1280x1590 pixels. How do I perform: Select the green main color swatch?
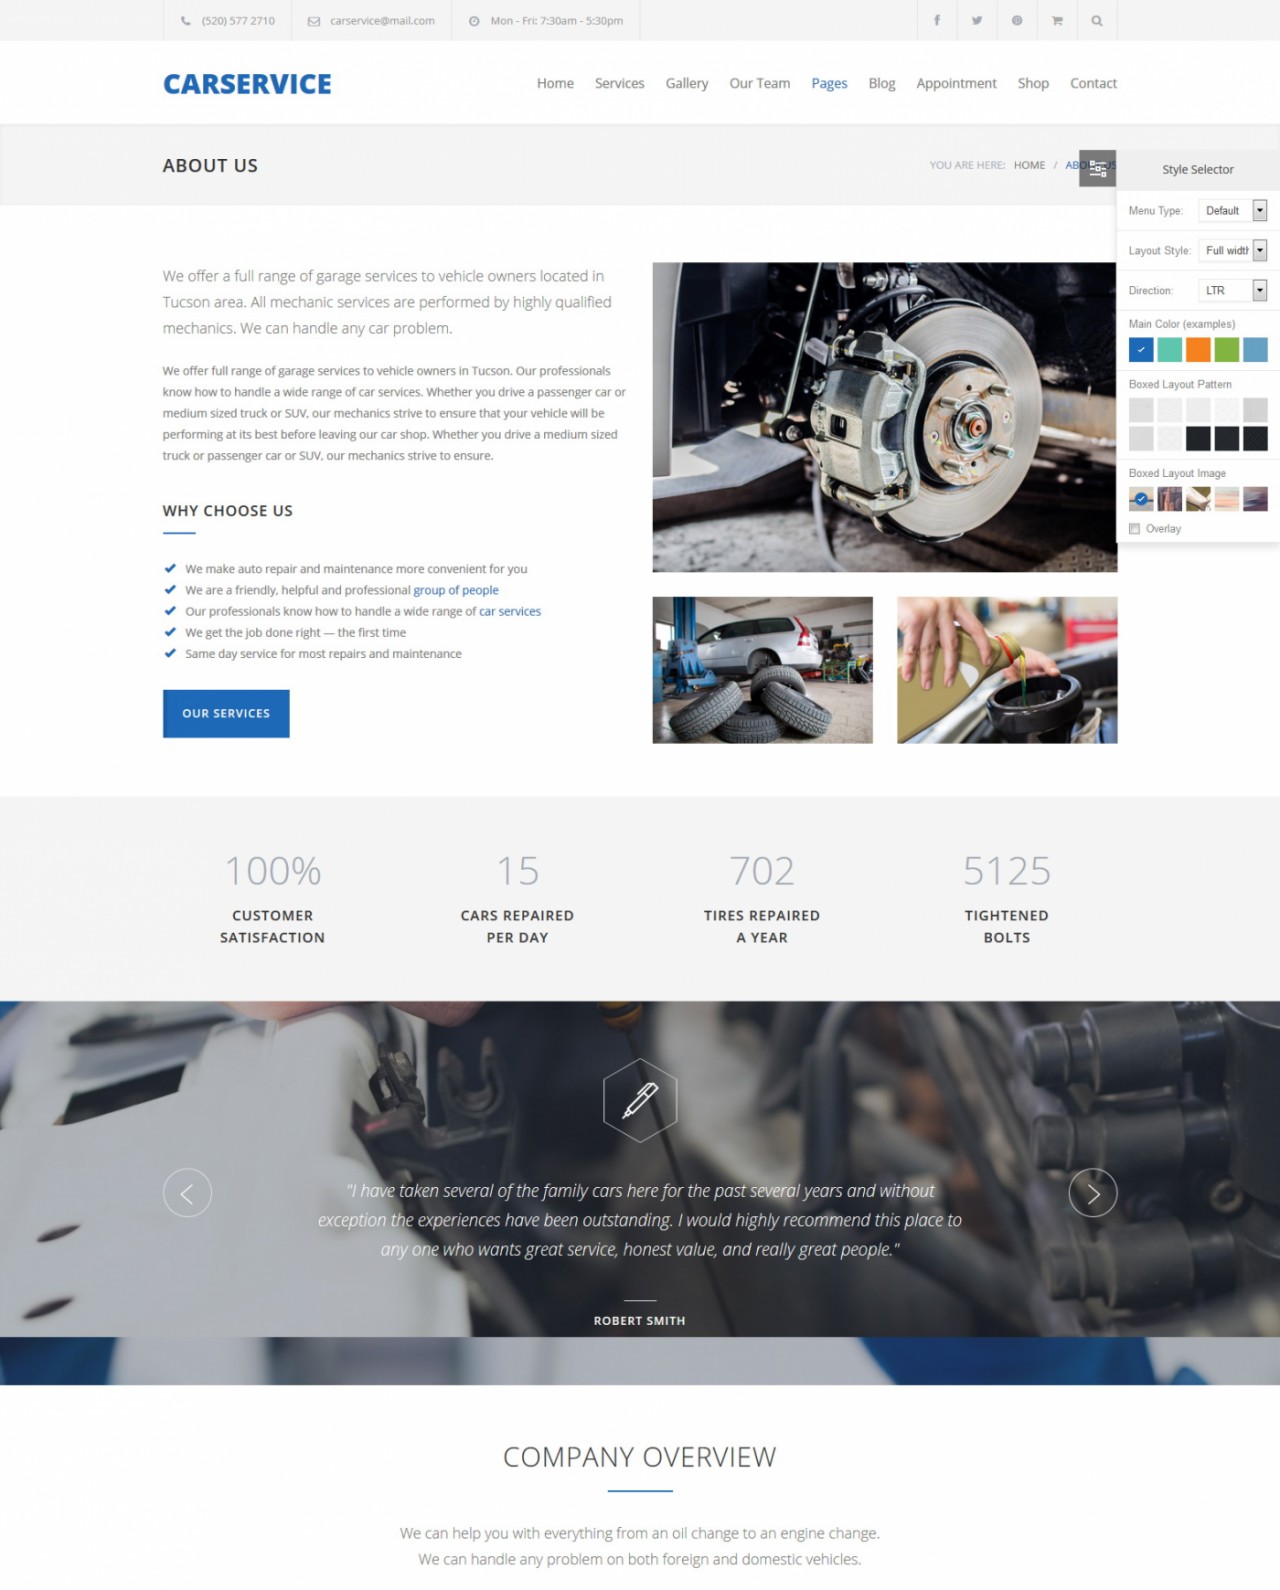[x=1227, y=349]
